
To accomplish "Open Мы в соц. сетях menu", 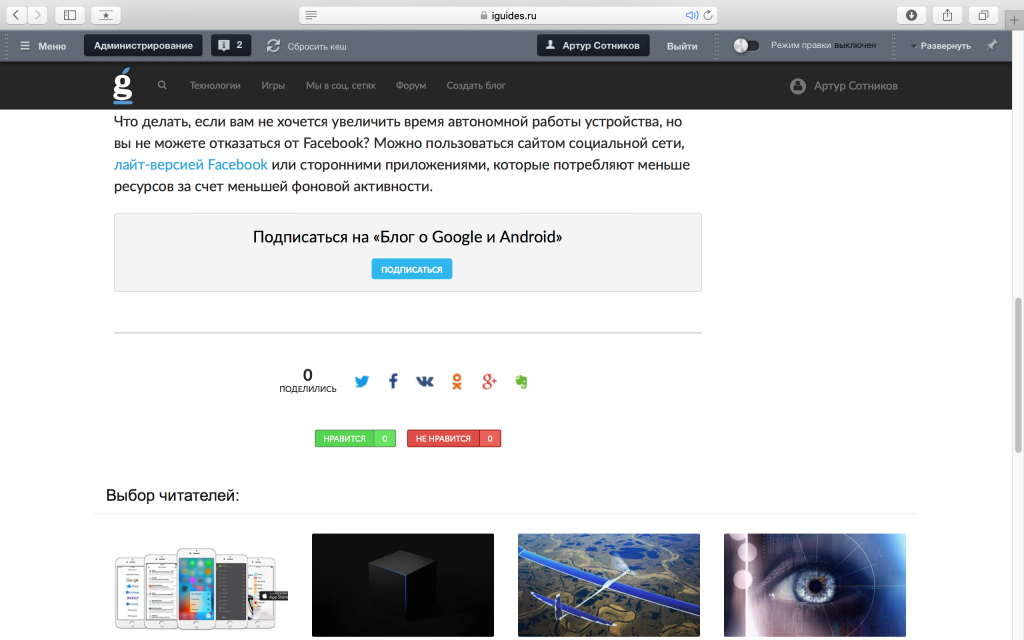I will [340, 86].
